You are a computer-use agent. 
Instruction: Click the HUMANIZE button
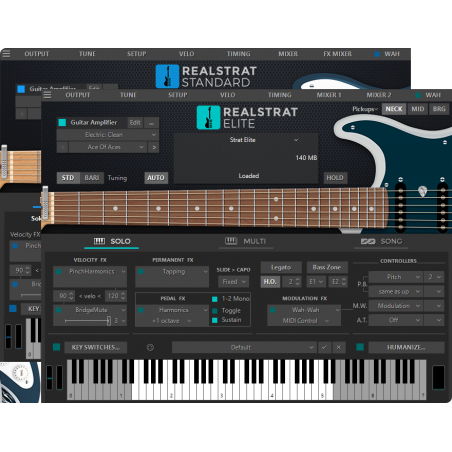point(406,347)
